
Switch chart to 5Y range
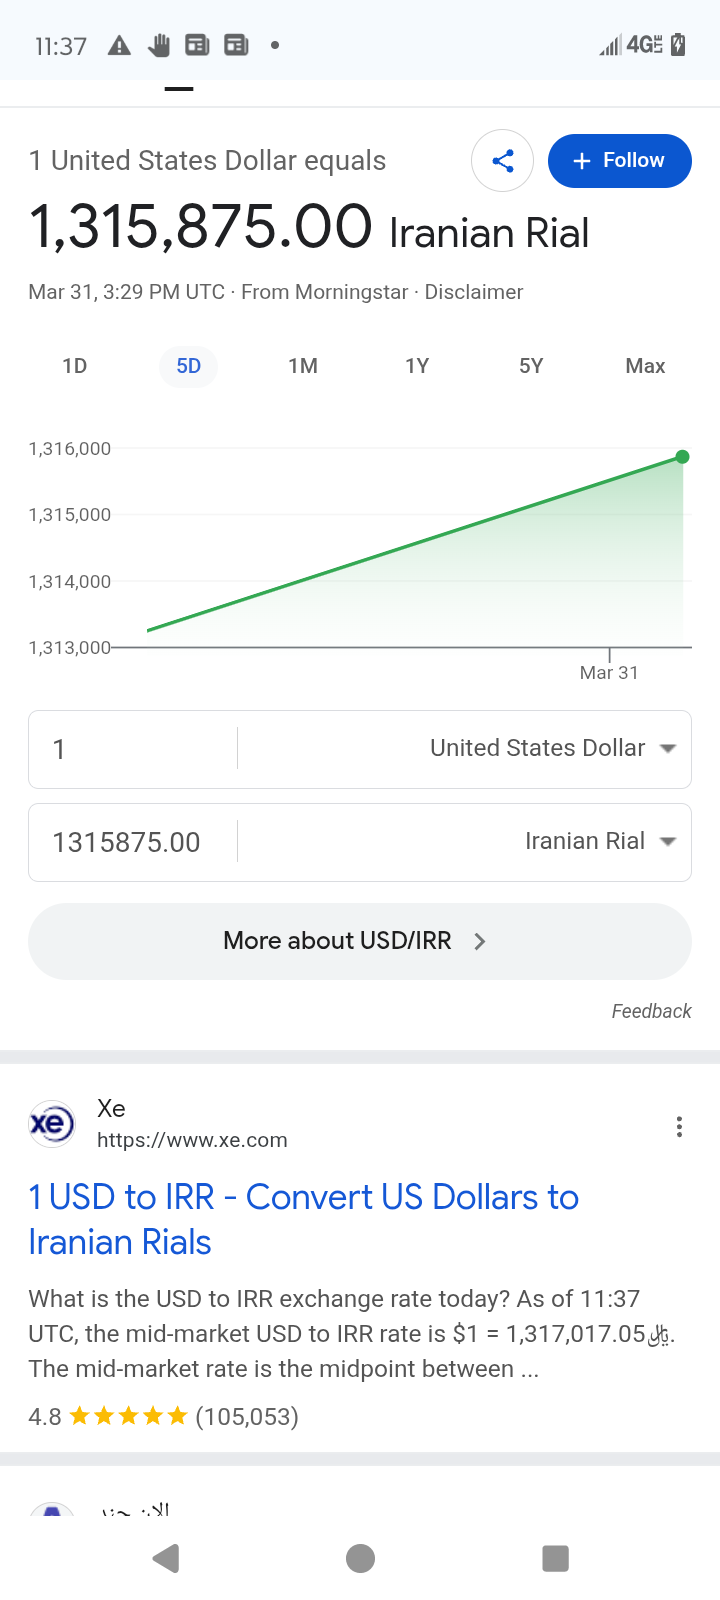pyautogui.click(x=531, y=366)
